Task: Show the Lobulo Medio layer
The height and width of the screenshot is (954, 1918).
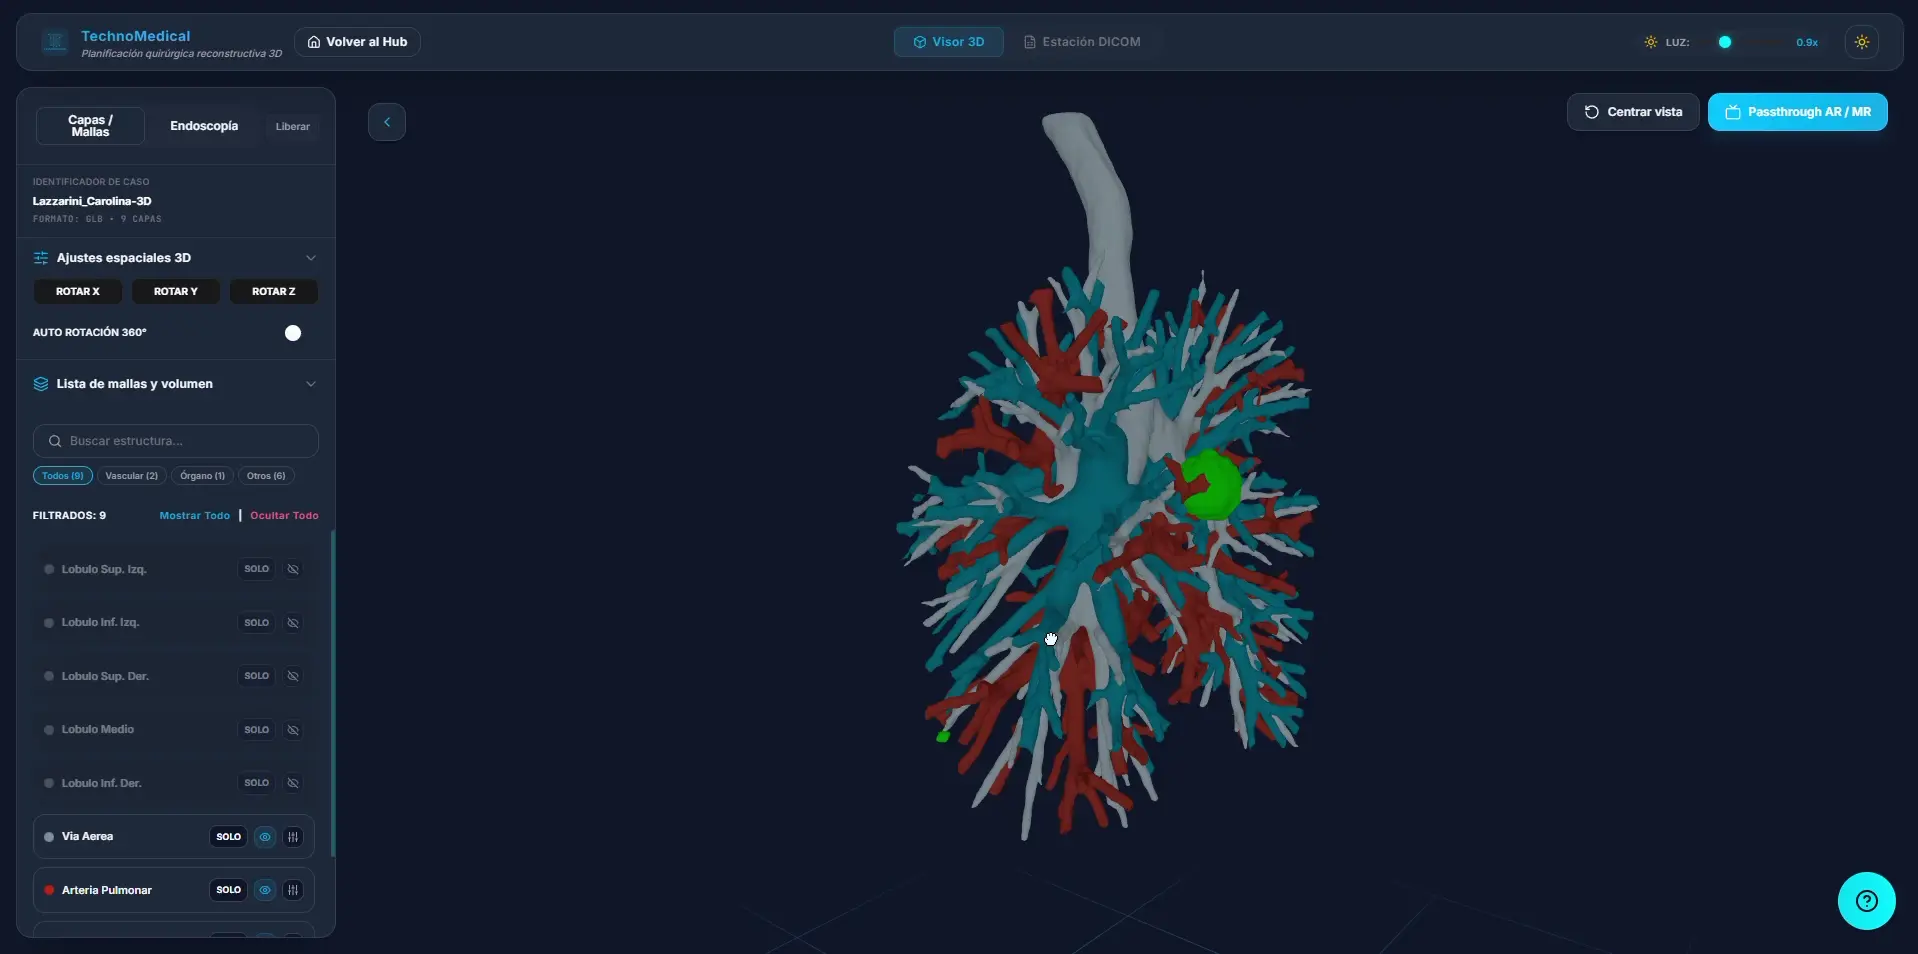Action: click(x=293, y=730)
